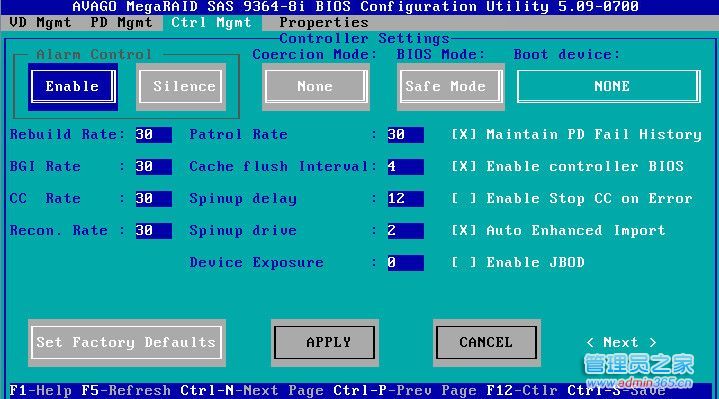
Task: Edit the Cache flush Interval field
Action: click(405, 167)
